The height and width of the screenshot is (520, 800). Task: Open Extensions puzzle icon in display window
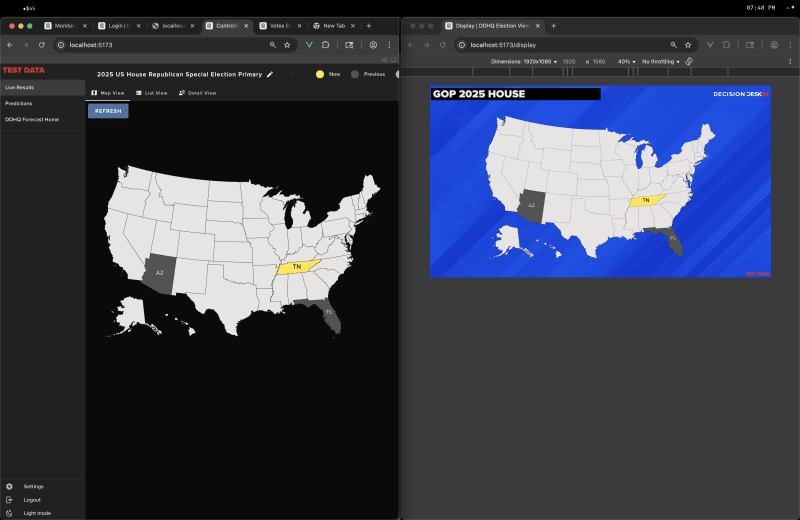[x=727, y=45]
